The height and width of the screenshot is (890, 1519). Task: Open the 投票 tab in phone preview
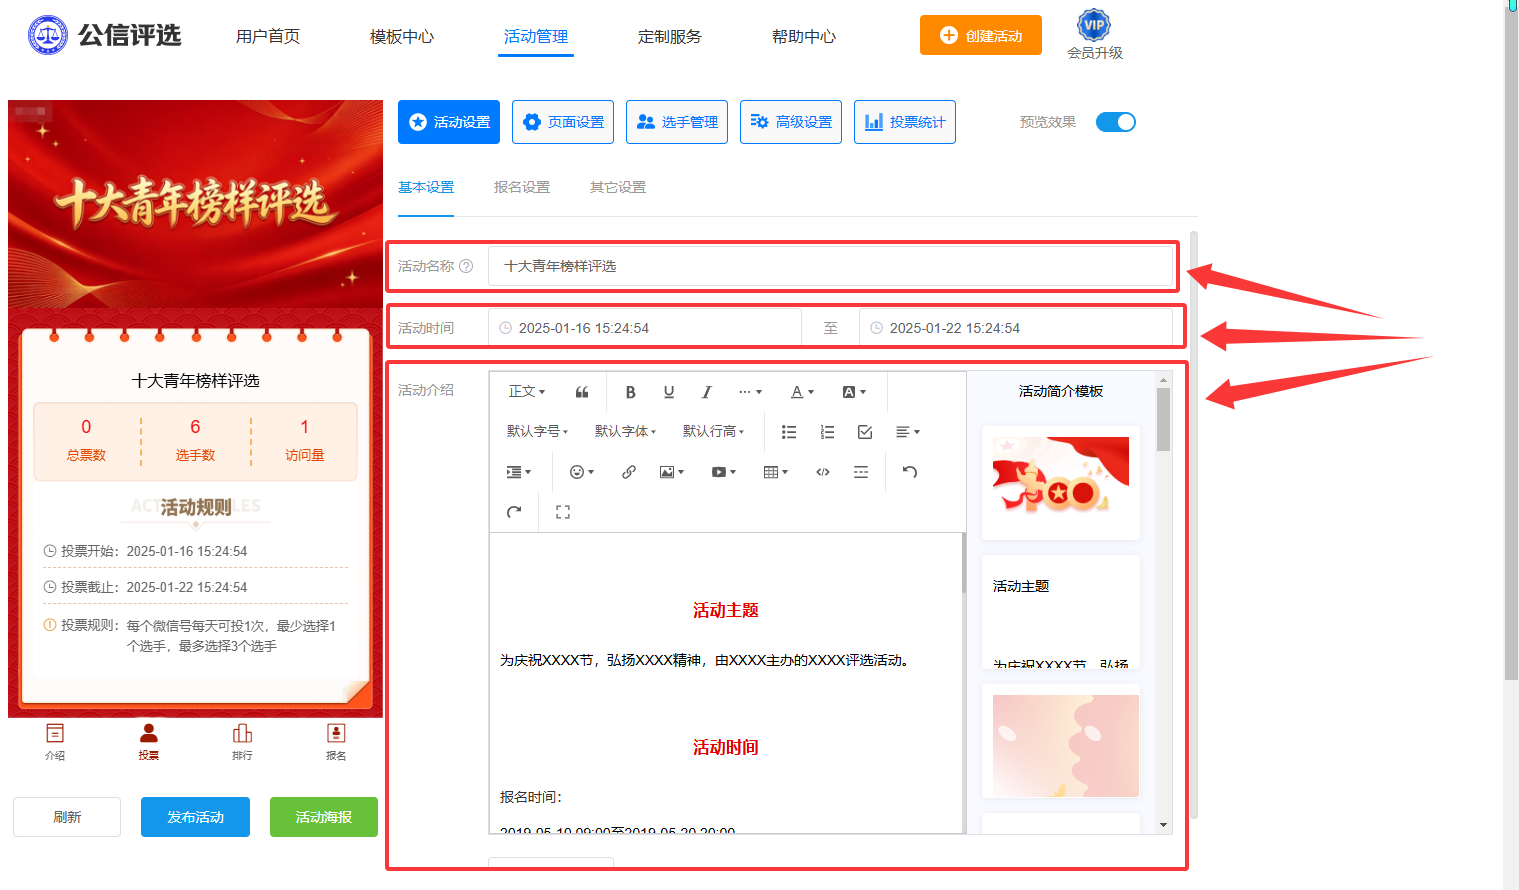coord(149,742)
